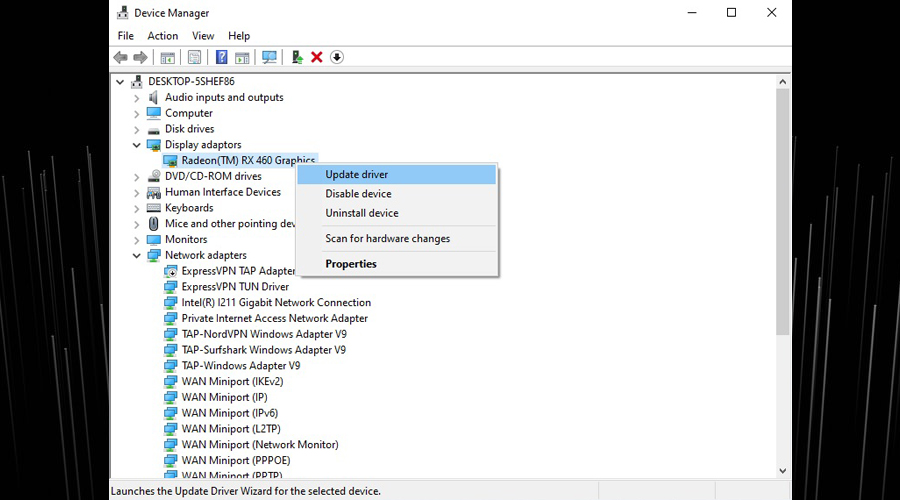The height and width of the screenshot is (500, 900).
Task: Select Radeon(TM) RX 460 Graphics
Action: pyautogui.click(x=248, y=160)
